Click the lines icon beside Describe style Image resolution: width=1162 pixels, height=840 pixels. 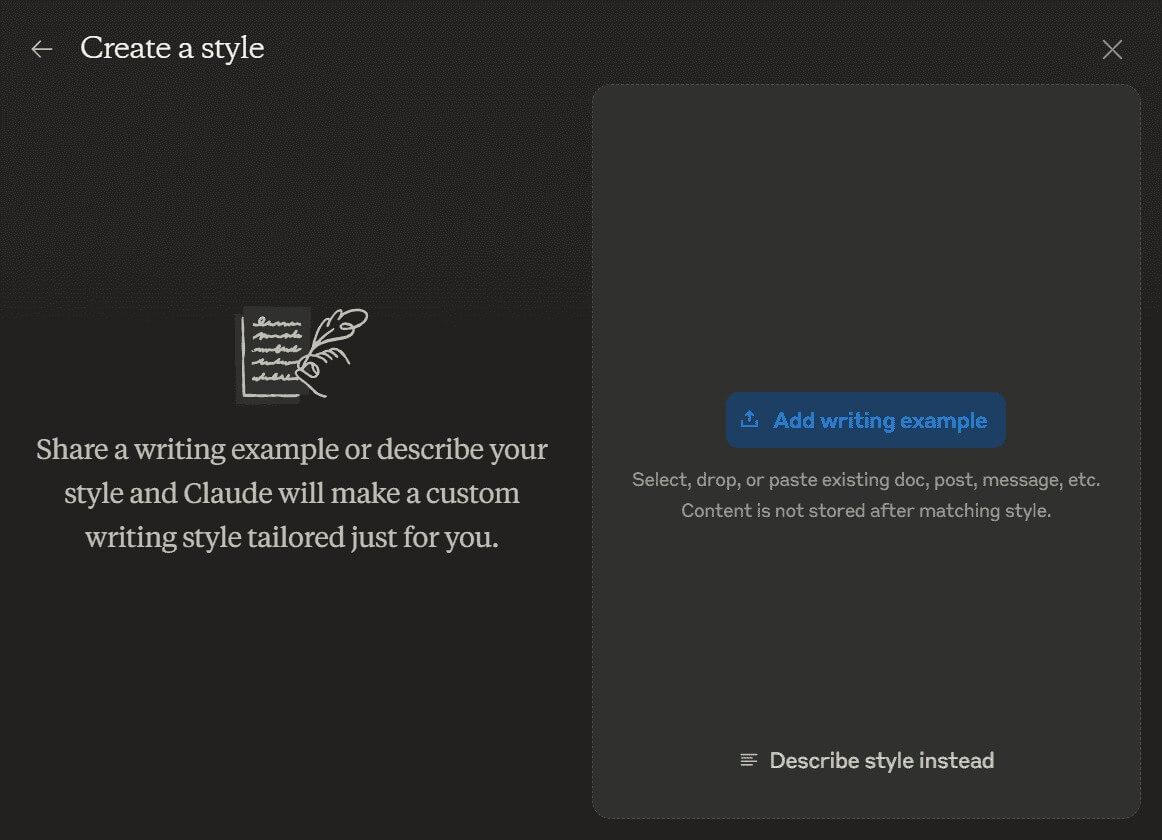click(748, 761)
